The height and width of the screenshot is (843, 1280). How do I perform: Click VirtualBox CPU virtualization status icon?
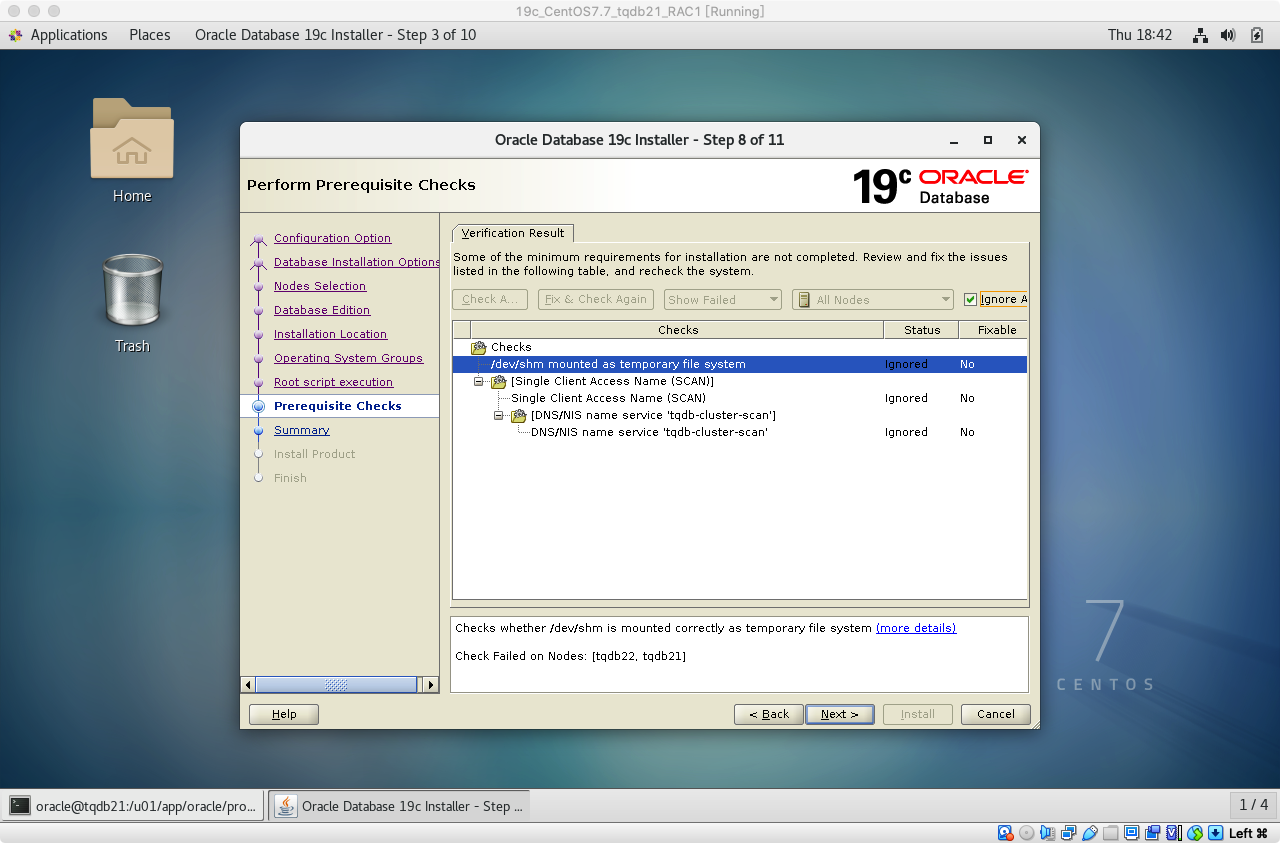click(1173, 833)
